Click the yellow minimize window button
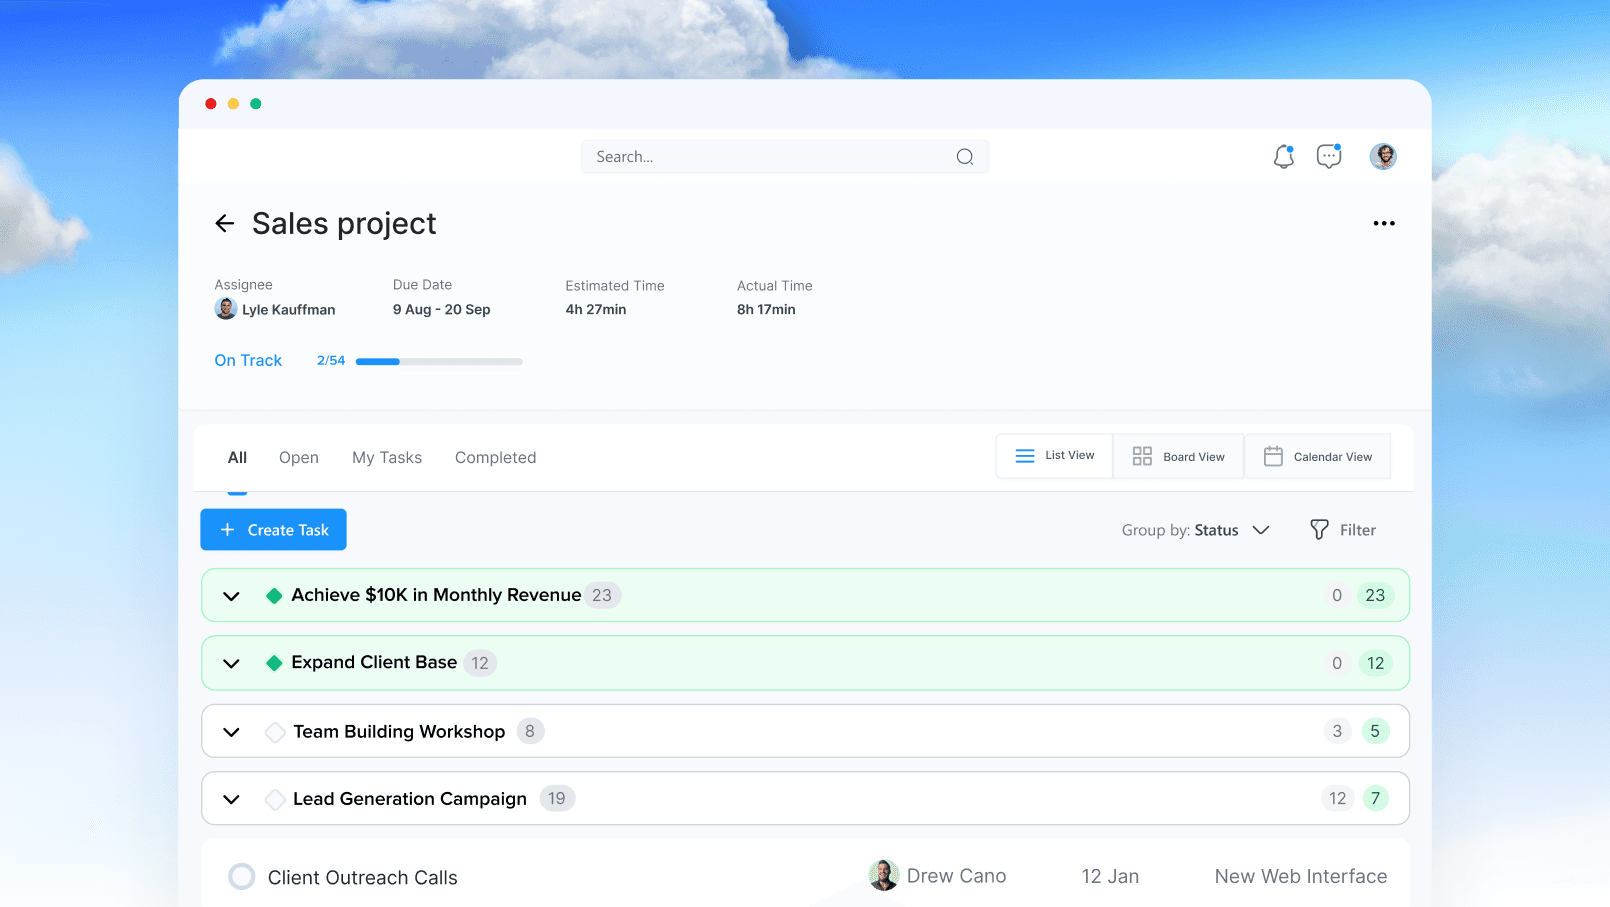This screenshot has height=907, width=1610. (233, 104)
